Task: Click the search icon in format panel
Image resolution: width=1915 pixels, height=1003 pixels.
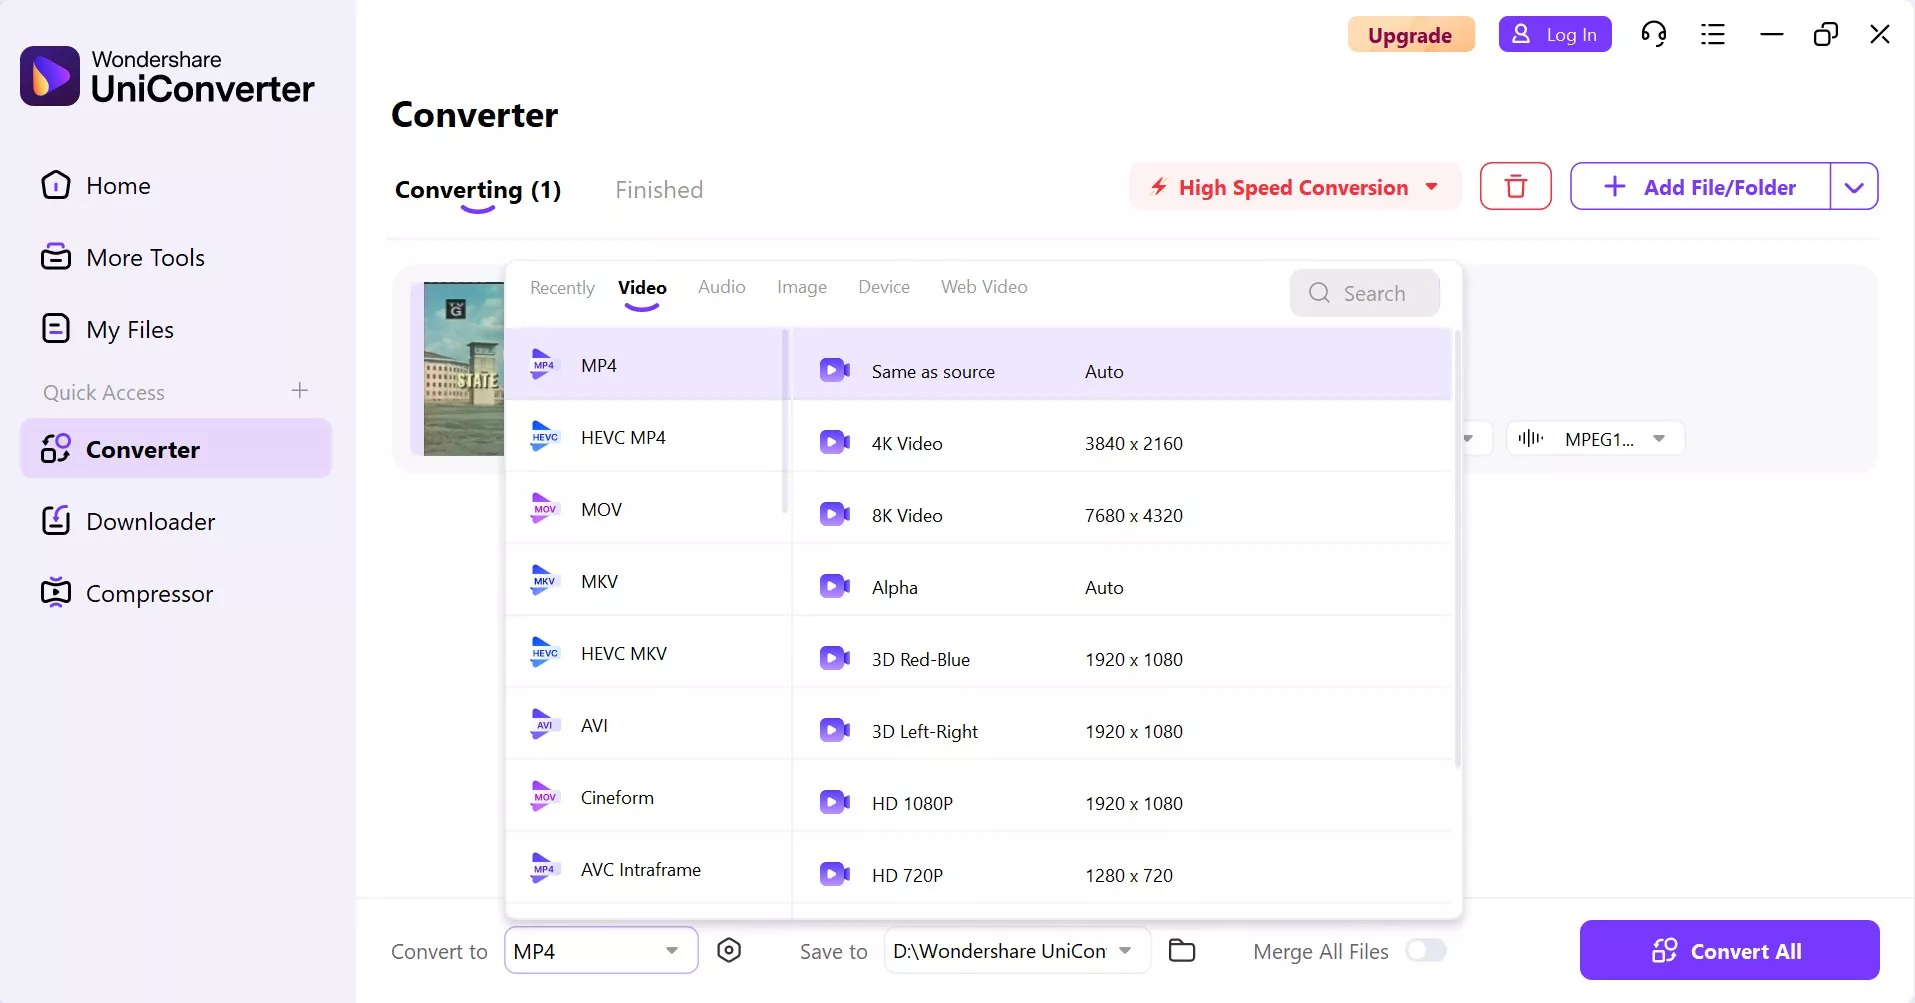Action: point(1319,292)
